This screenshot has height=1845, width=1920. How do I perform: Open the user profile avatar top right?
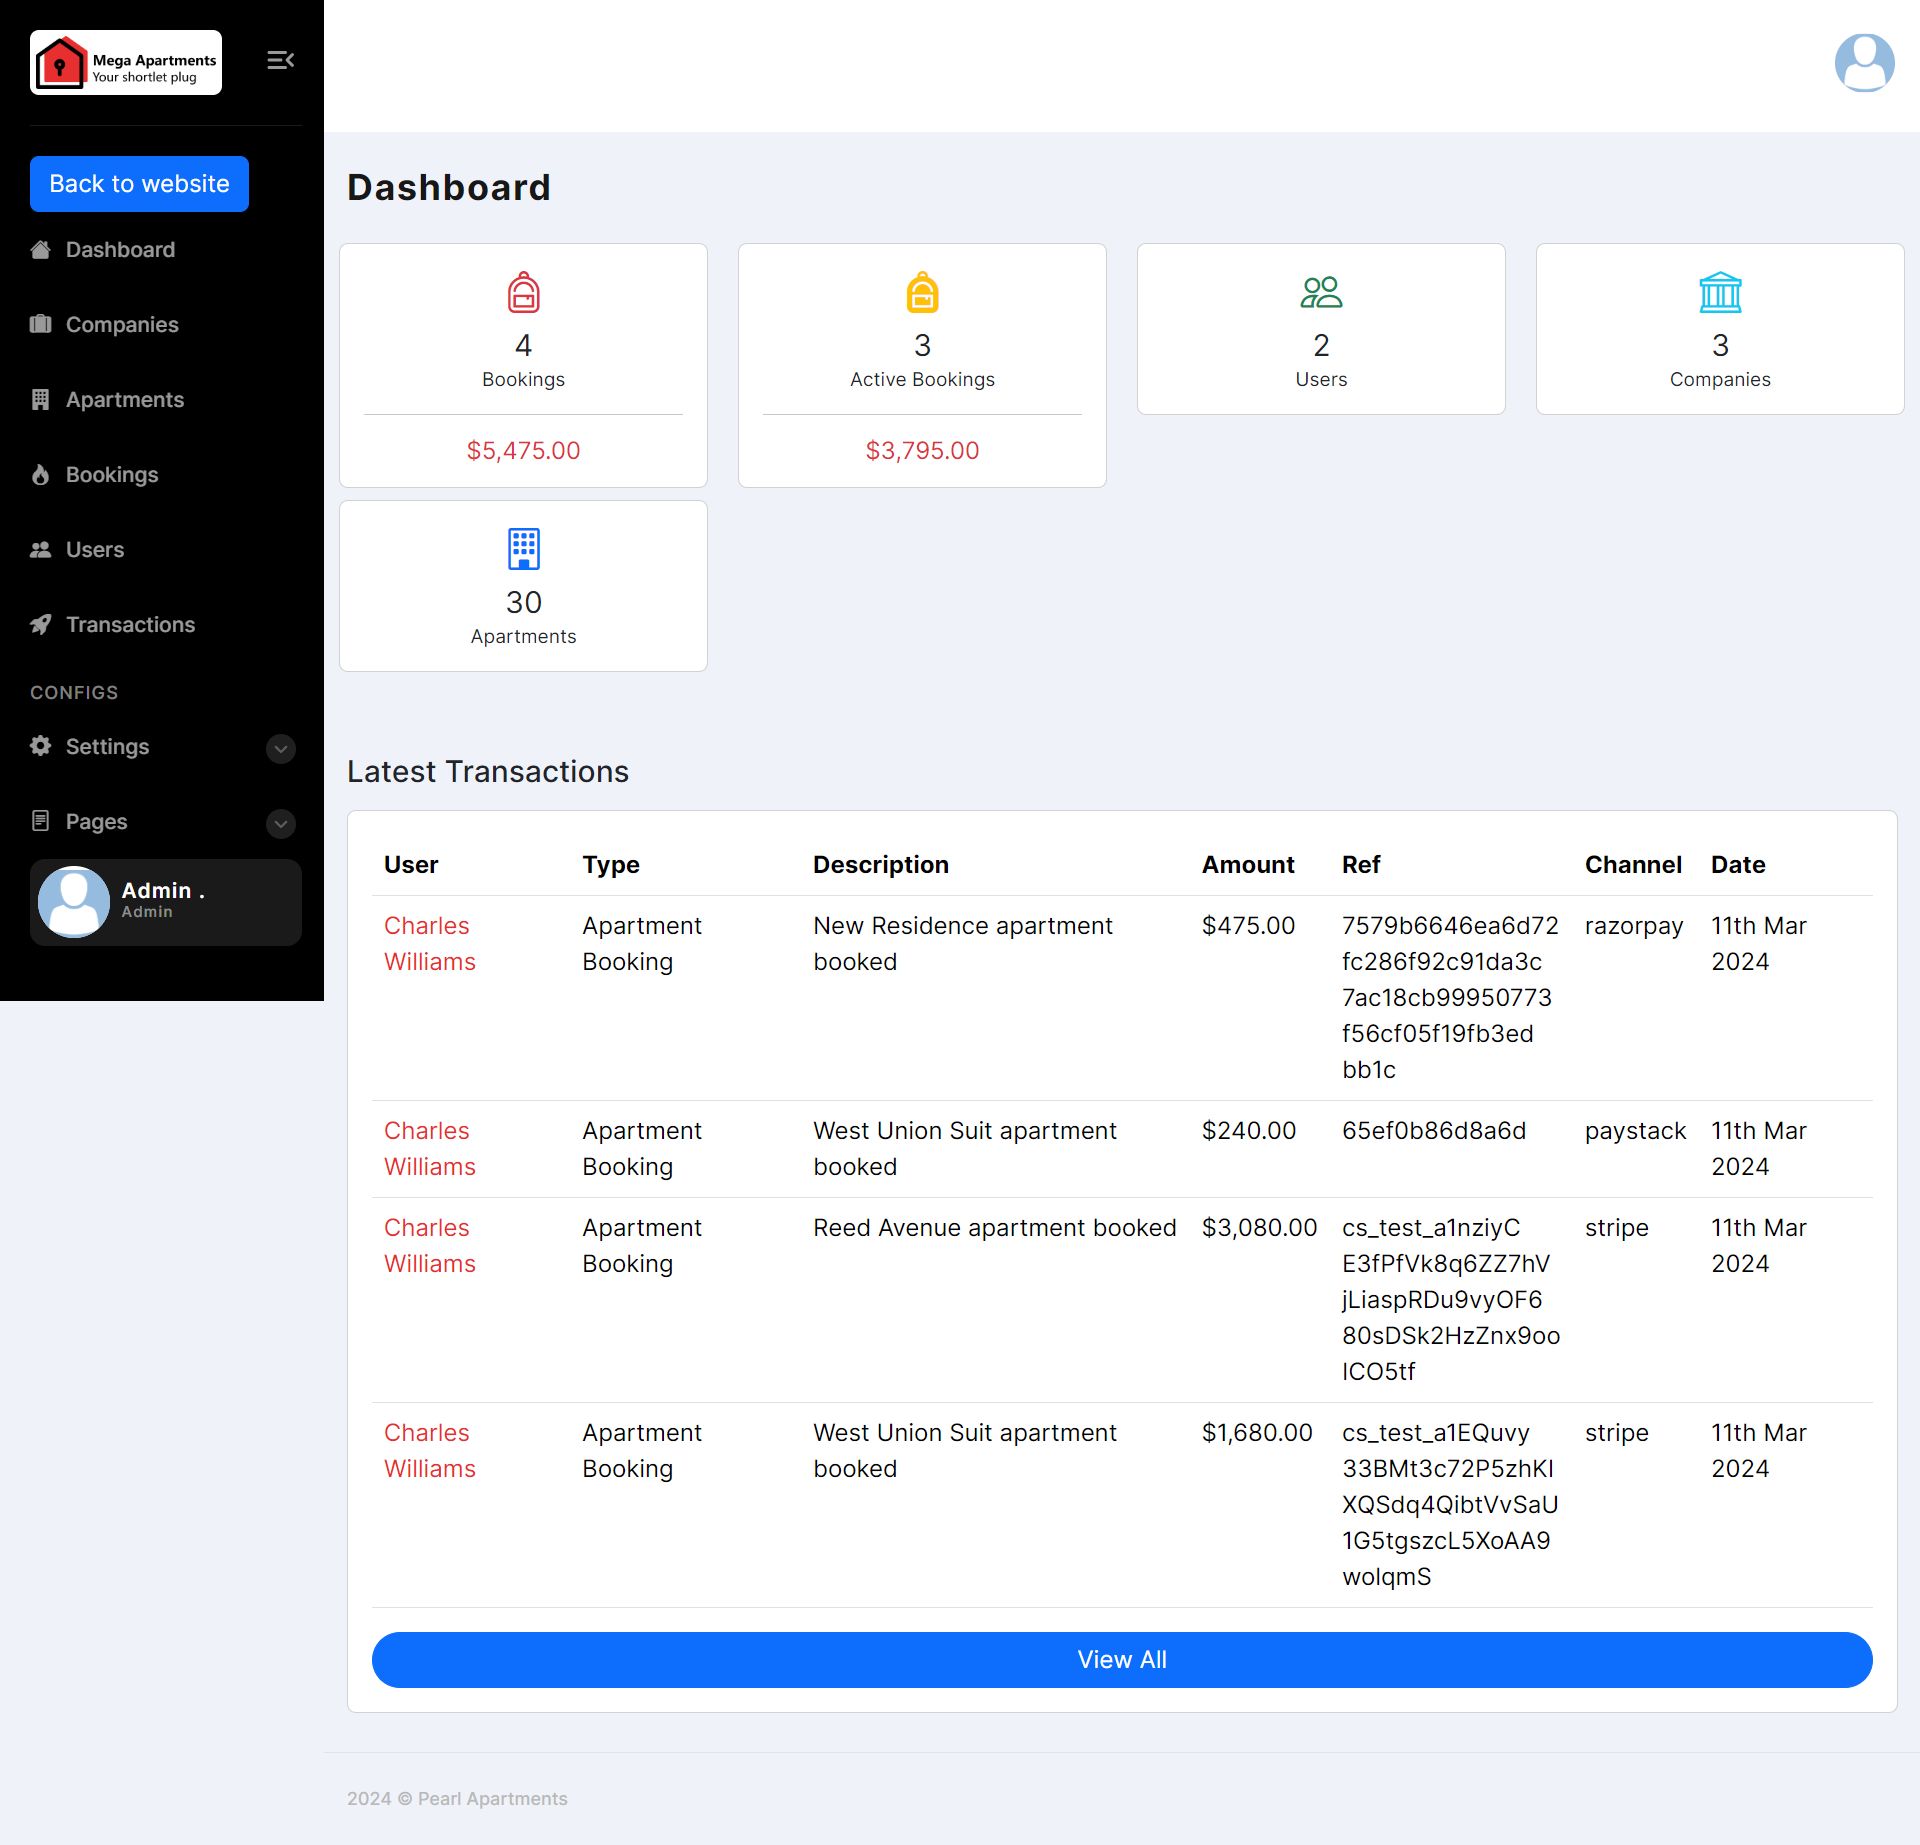(x=1865, y=62)
